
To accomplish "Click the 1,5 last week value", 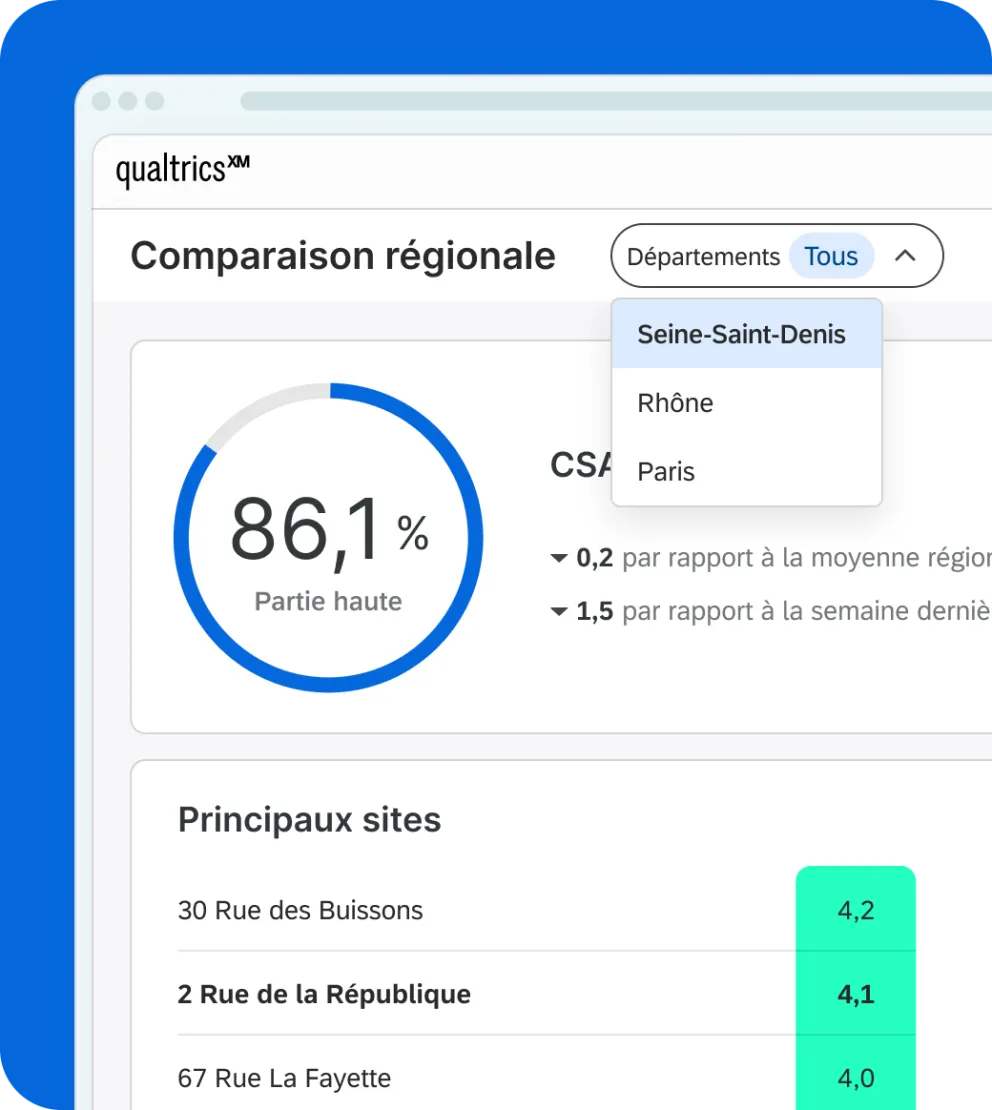I will click(594, 611).
